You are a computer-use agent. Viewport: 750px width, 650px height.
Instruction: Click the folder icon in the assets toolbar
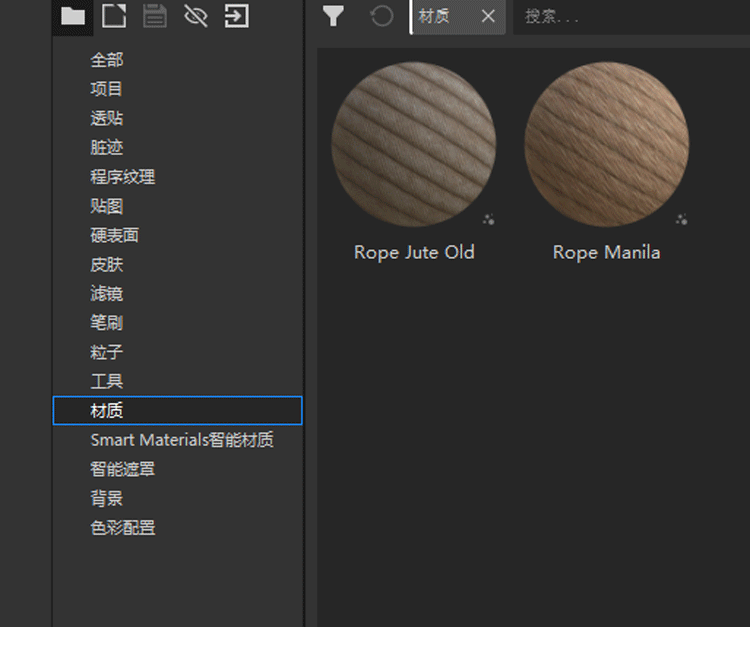click(73, 16)
